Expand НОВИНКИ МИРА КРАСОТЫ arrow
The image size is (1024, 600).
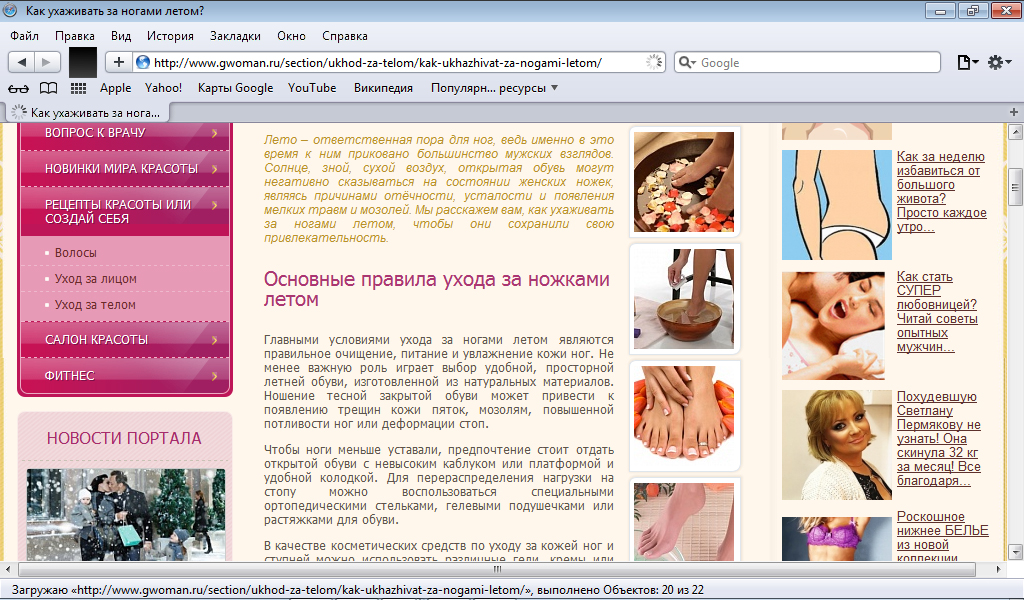[x=215, y=169]
